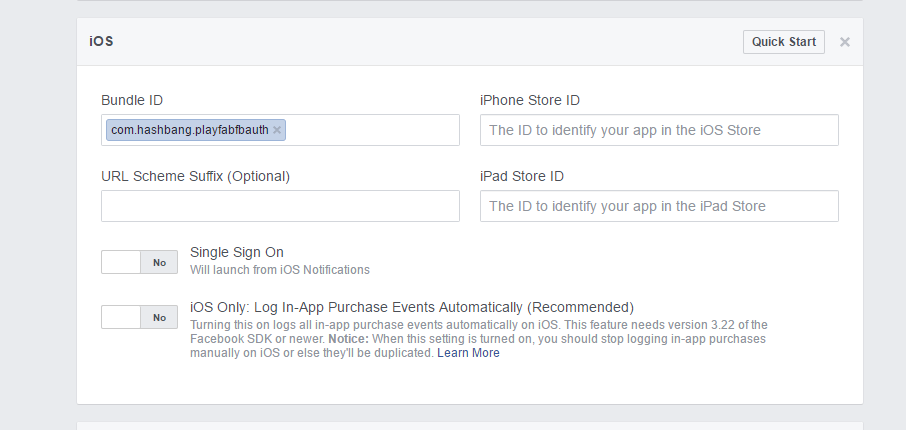Image resolution: width=906 pixels, height=430 pixels.
Task: Click the URL Scheme Suffix (Optional) label
Action: click(195, 176)
